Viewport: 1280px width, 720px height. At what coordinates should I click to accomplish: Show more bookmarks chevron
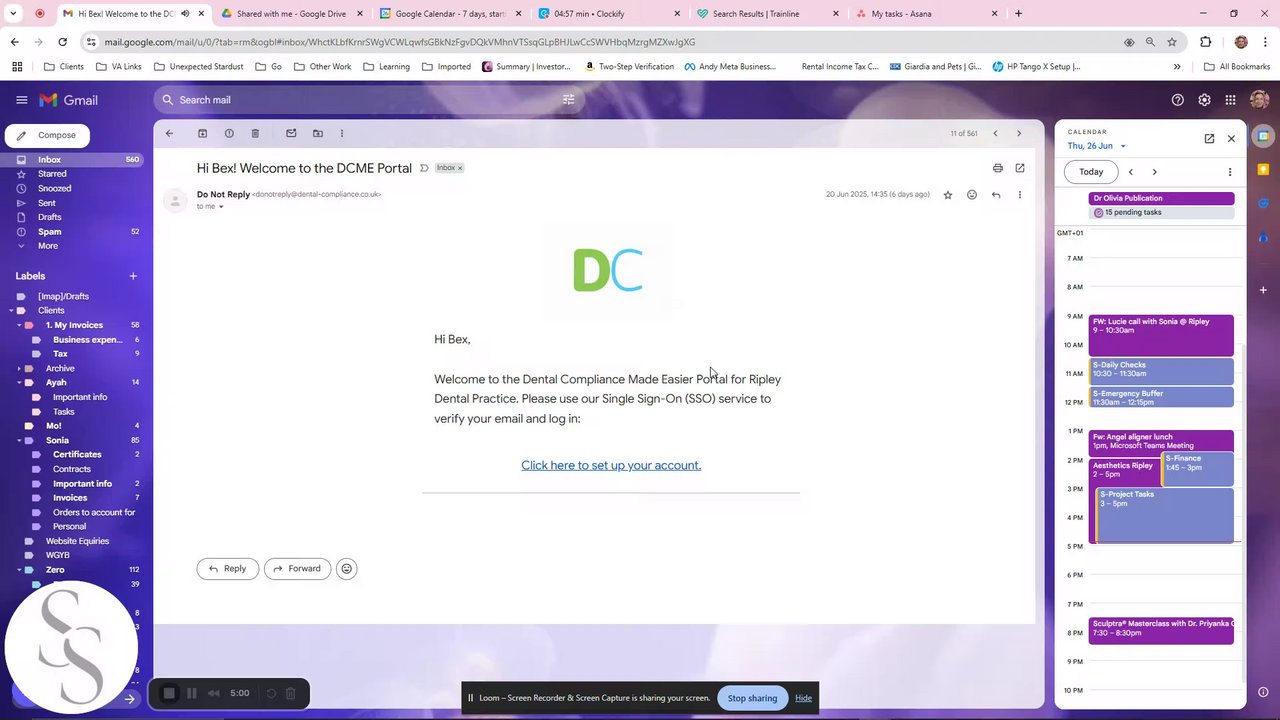point(1177,67)
